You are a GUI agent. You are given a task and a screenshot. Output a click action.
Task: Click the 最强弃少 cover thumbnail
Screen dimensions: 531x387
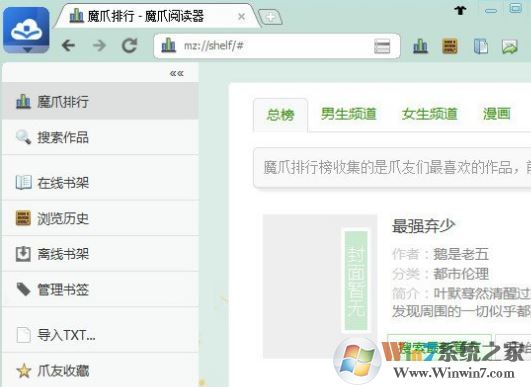click(x=320, y=286)
